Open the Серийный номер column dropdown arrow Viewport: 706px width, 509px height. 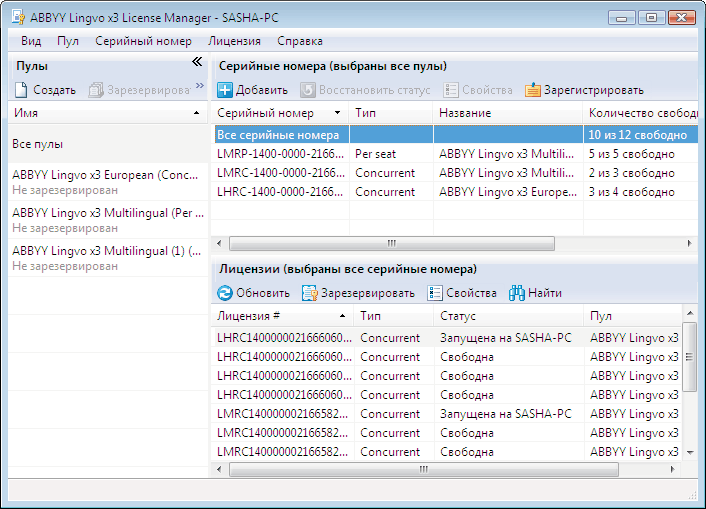337,114
